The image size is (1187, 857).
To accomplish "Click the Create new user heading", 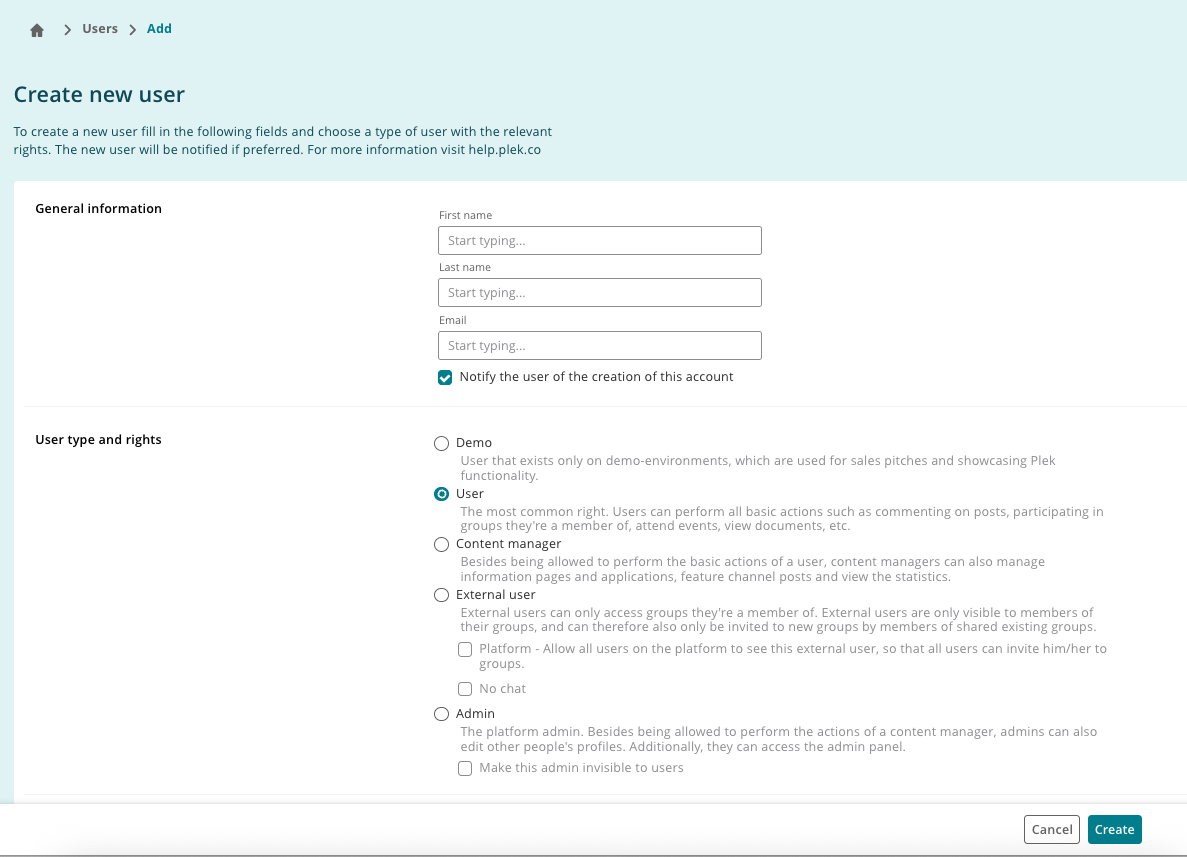I will pyautogui.click(x=99, y=95).
